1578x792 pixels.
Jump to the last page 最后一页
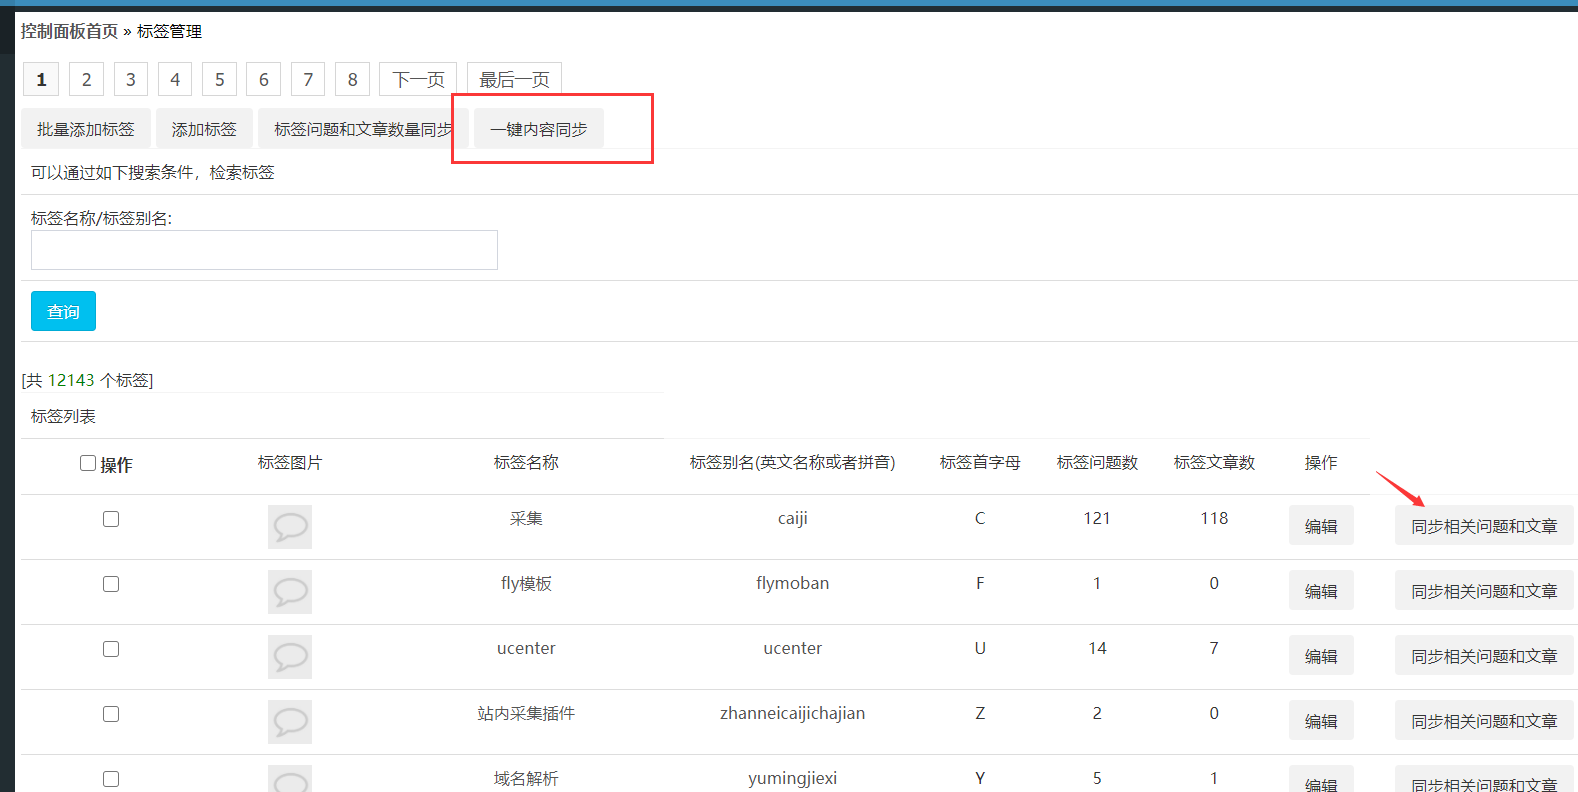[x=514, y=80]
